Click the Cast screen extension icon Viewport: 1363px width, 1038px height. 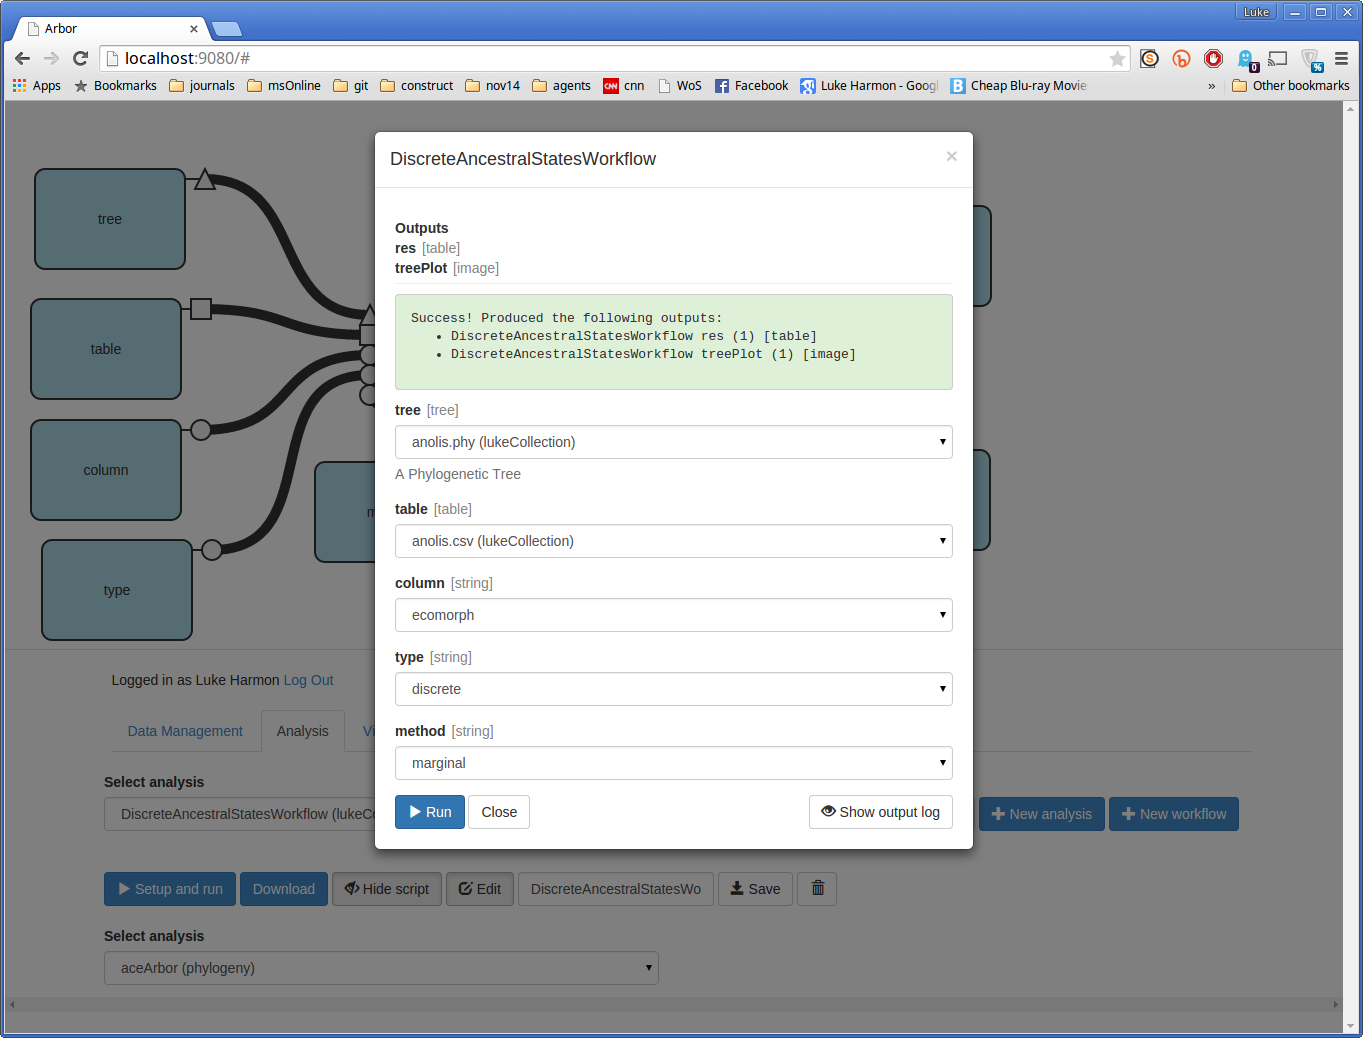[x=1278, y=59]
